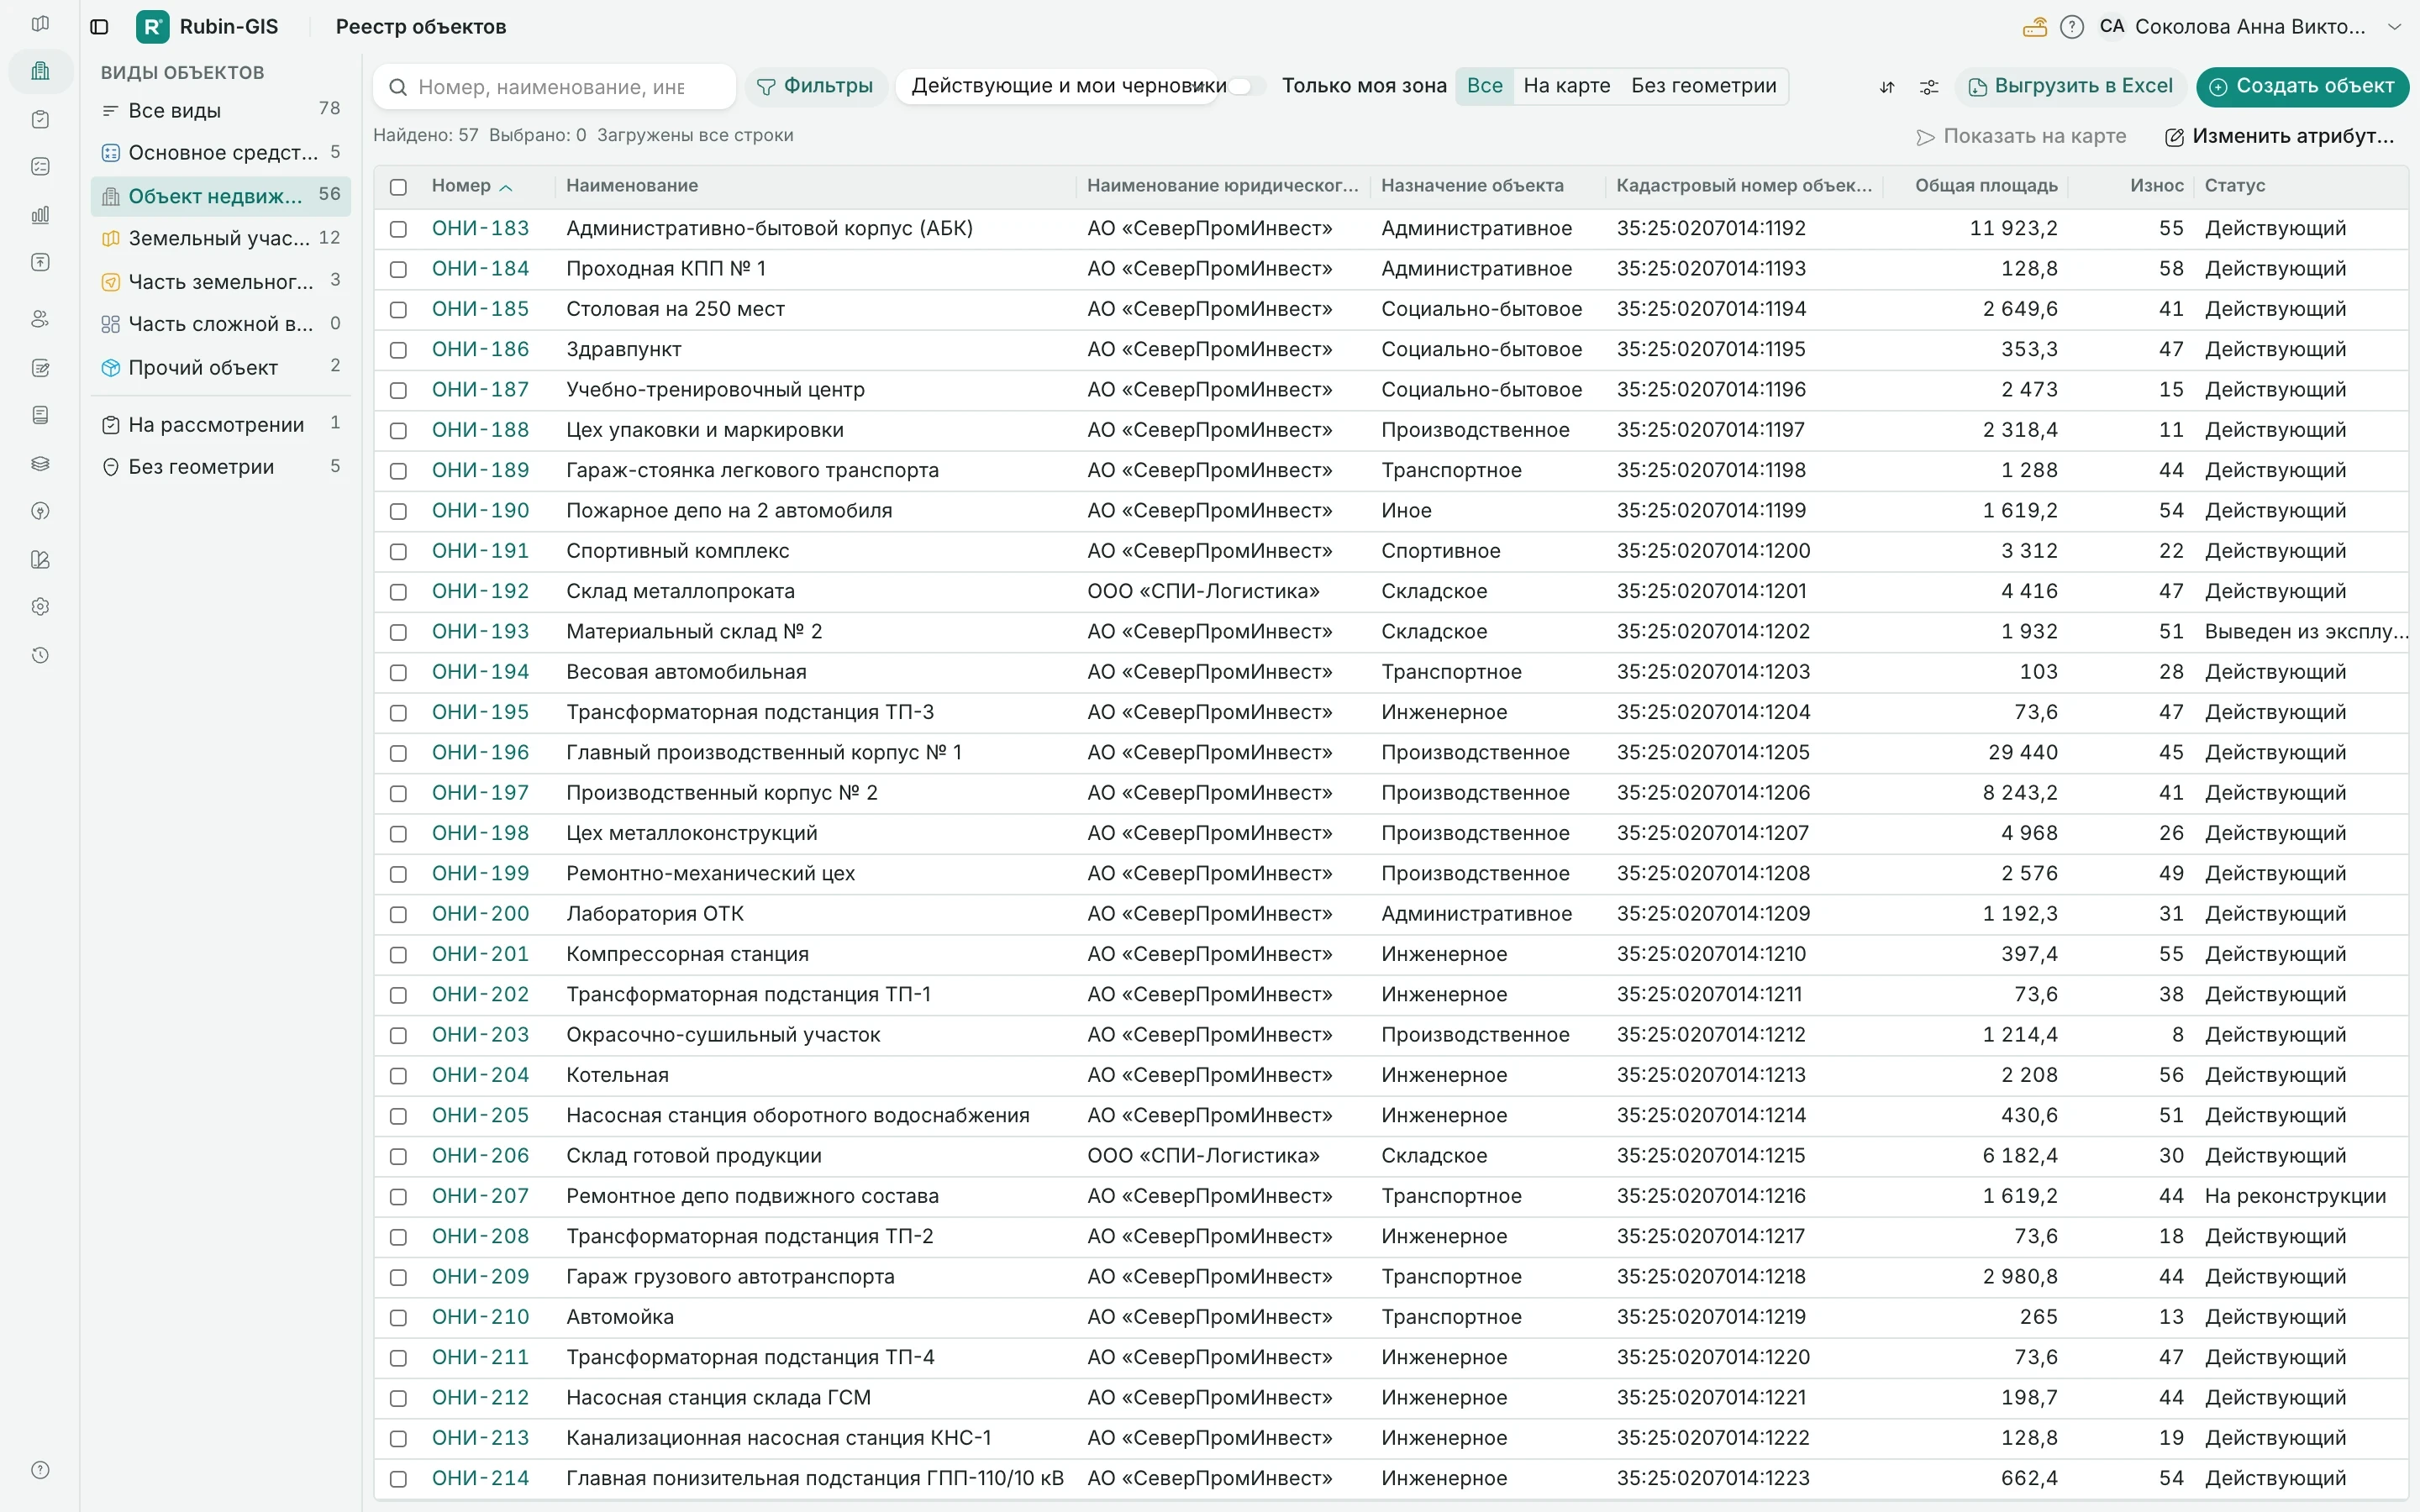Open the settings gear in left rail
2420x1512 pixels.
[x=40, y=607]
